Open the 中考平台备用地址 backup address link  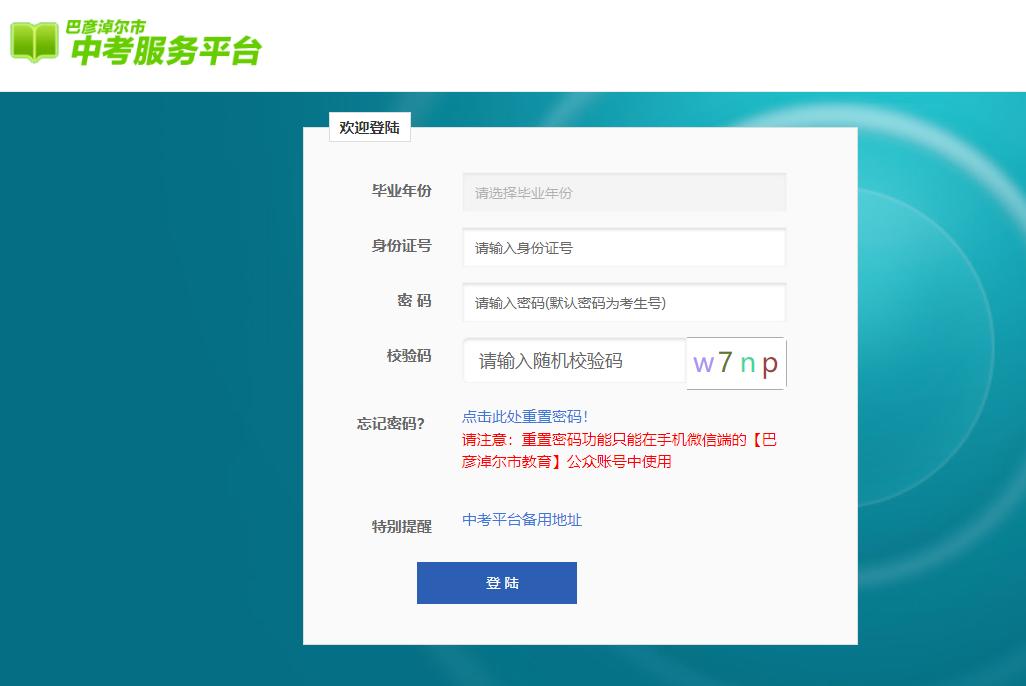[522, 520]
